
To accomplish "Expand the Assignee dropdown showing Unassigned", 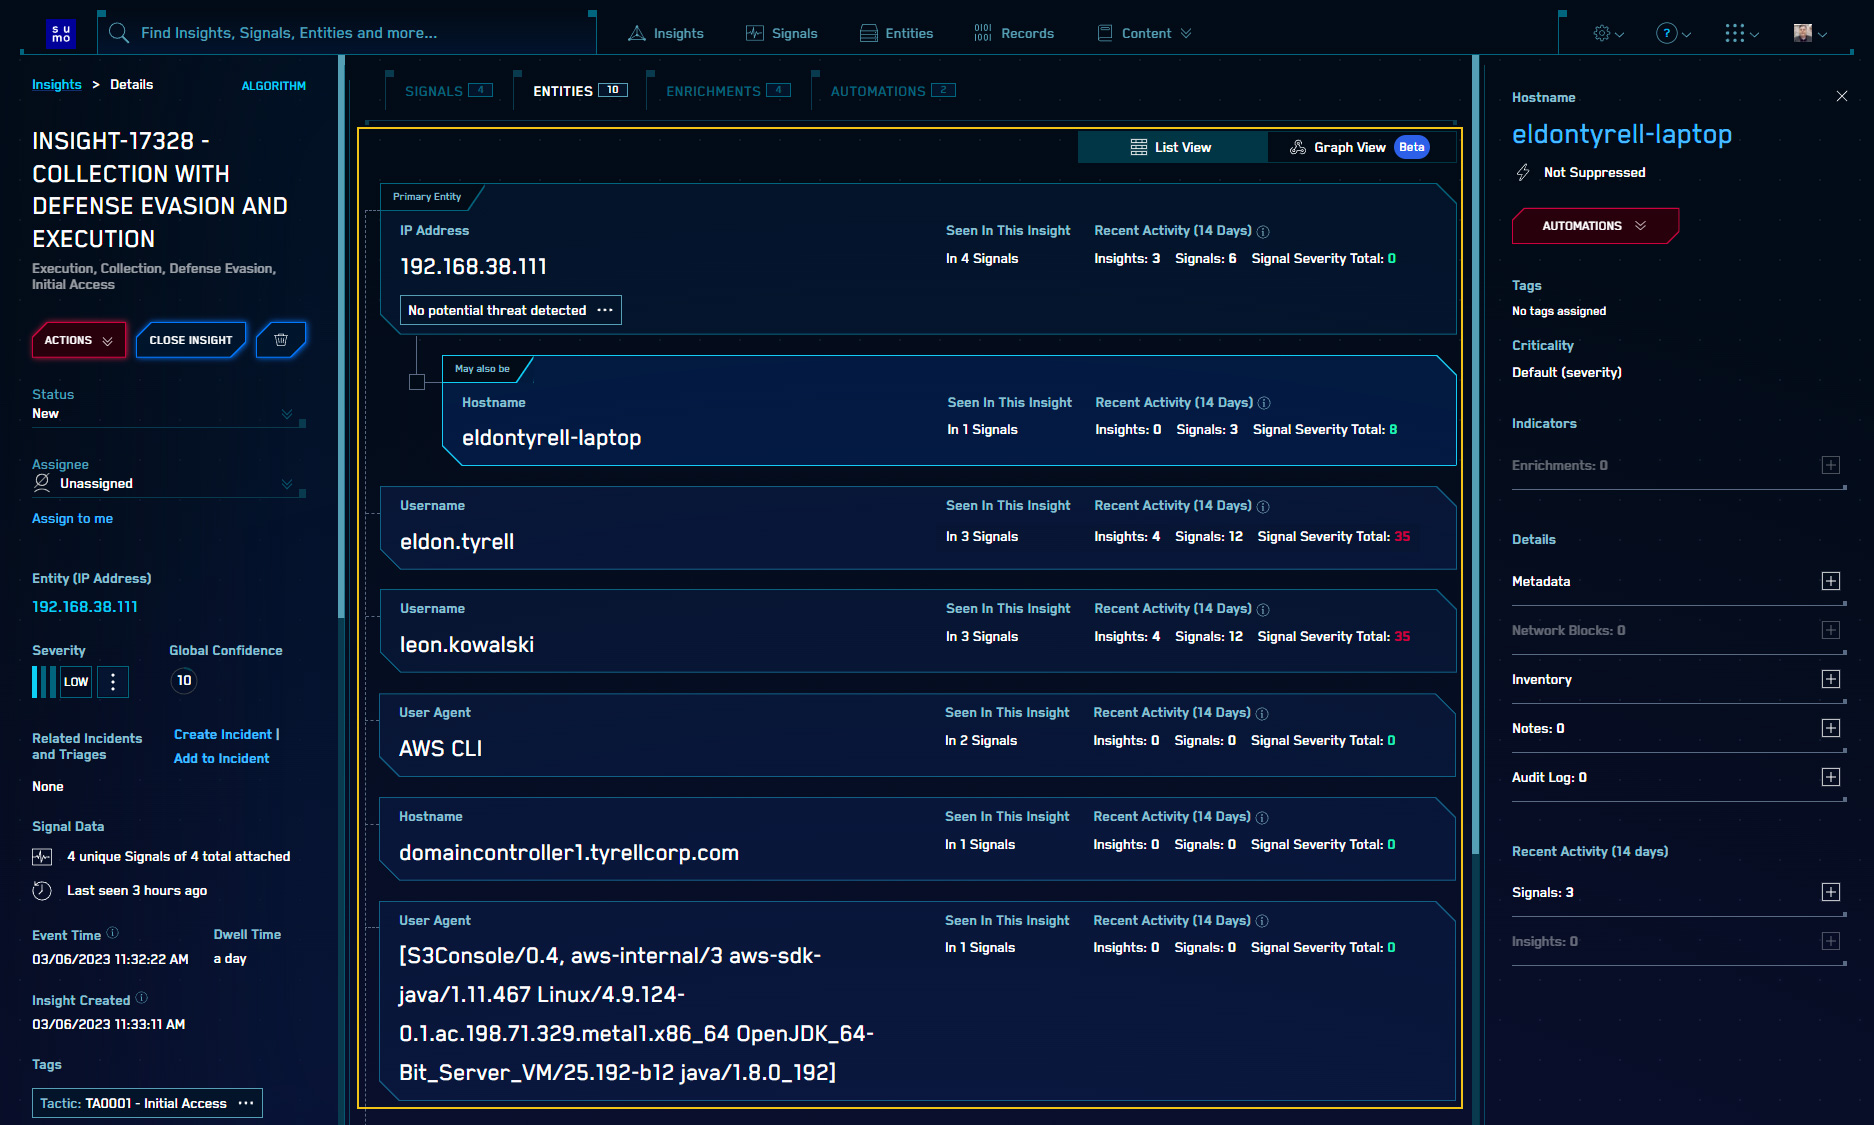I will coord(288,483).
